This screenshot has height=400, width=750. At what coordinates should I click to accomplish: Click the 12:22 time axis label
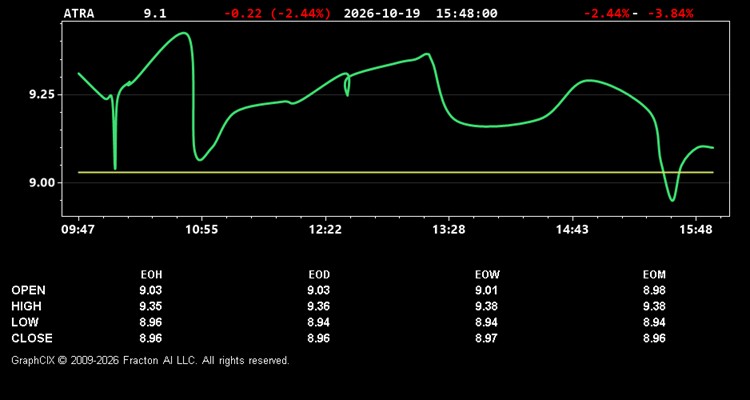[x=325, y=230]
